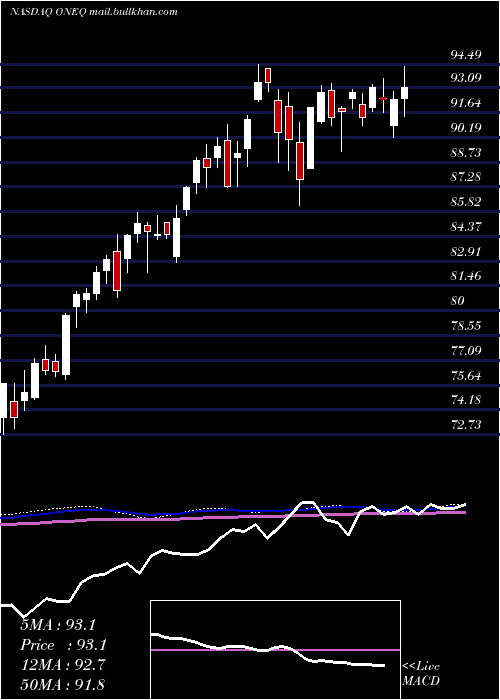Click the <<Live MACD label
Image resolution: width=500 pixels, height=700 pixels.
point(421,674)
